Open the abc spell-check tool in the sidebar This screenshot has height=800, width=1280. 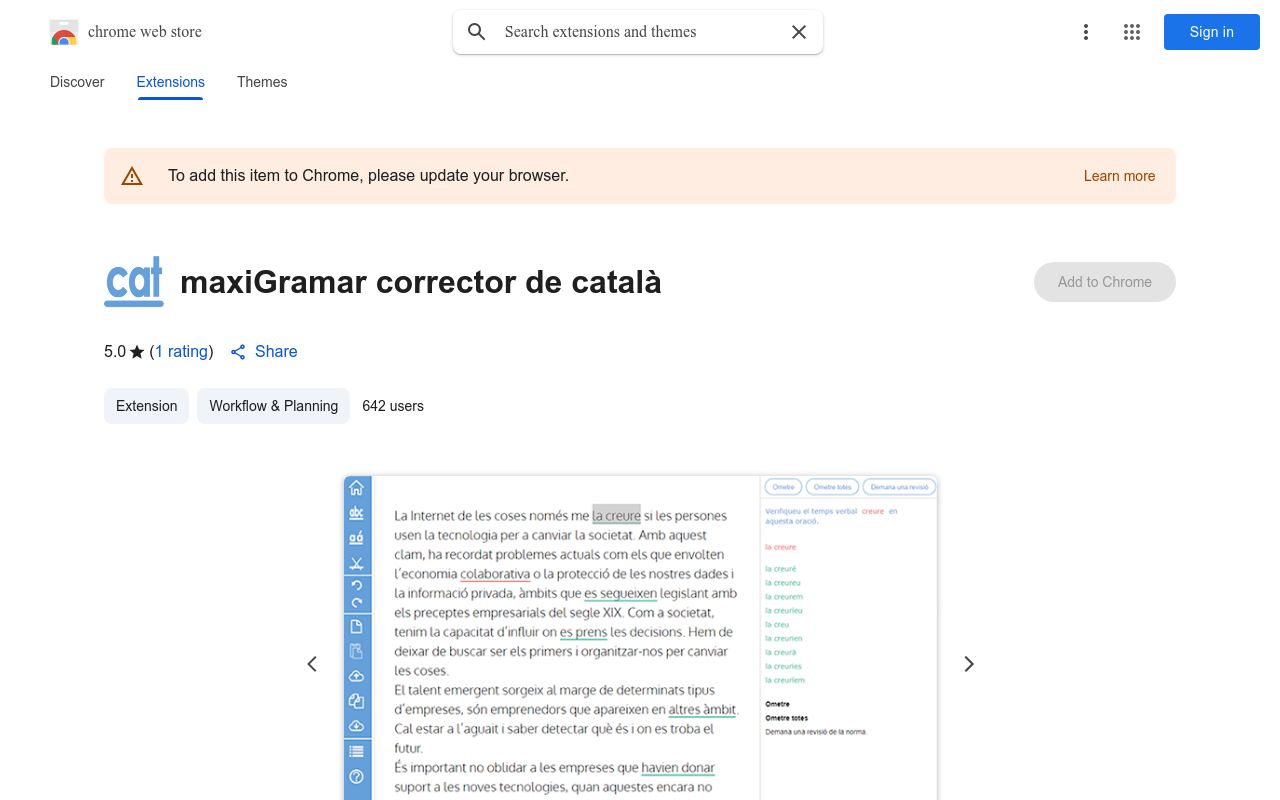pos(357,512)
